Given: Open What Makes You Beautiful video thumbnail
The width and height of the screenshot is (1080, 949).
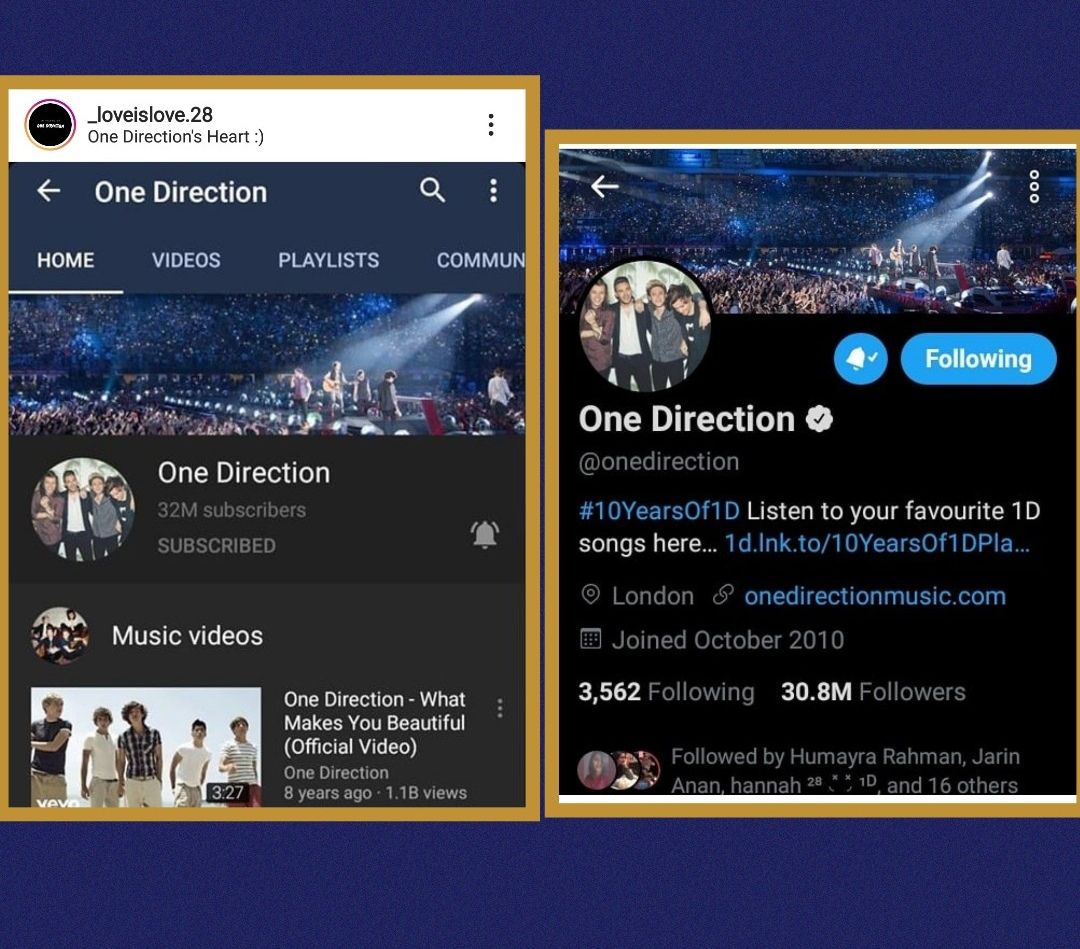Looking at the screenshot, I should pyautogui.click(x=146, y=747).
